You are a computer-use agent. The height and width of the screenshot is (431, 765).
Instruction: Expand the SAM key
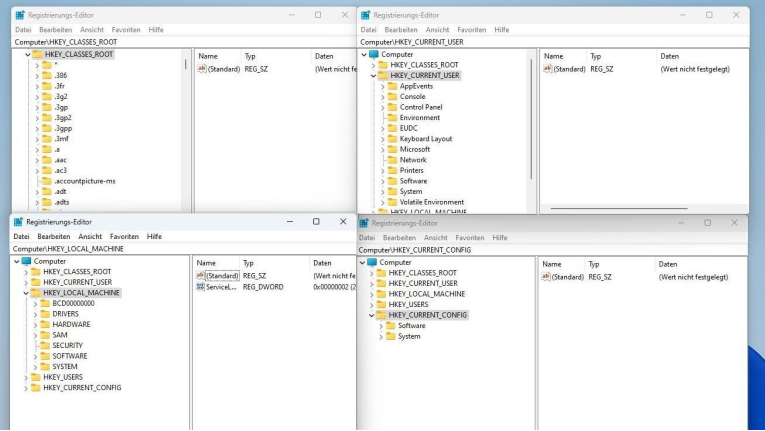pos(35,335)
